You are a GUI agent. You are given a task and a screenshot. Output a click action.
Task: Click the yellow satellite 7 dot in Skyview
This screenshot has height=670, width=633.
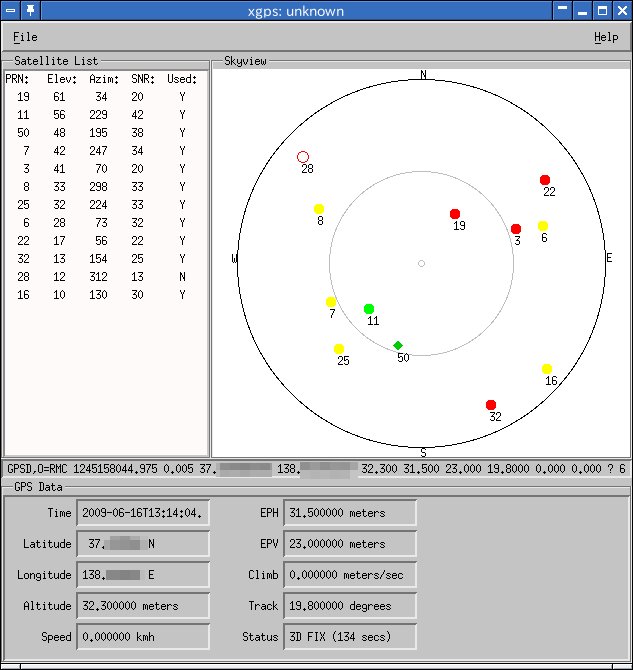pyautogui.click(x=330, y=302)
